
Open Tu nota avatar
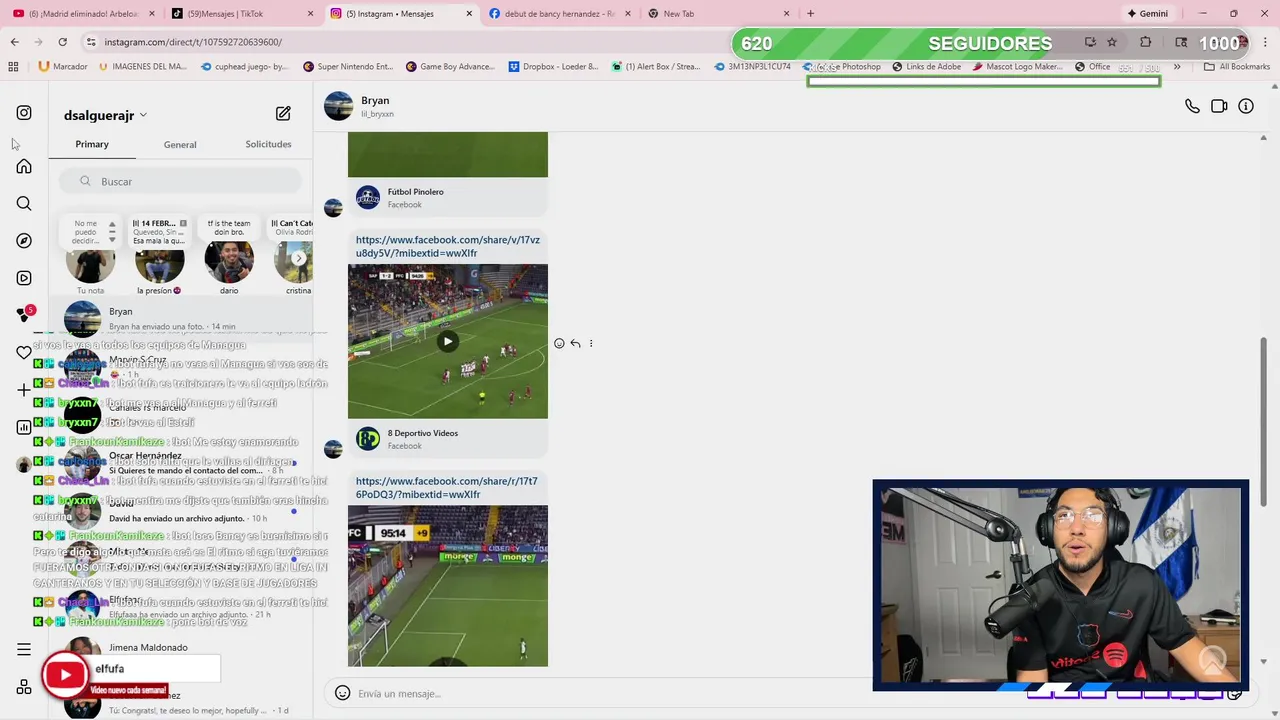90,262
